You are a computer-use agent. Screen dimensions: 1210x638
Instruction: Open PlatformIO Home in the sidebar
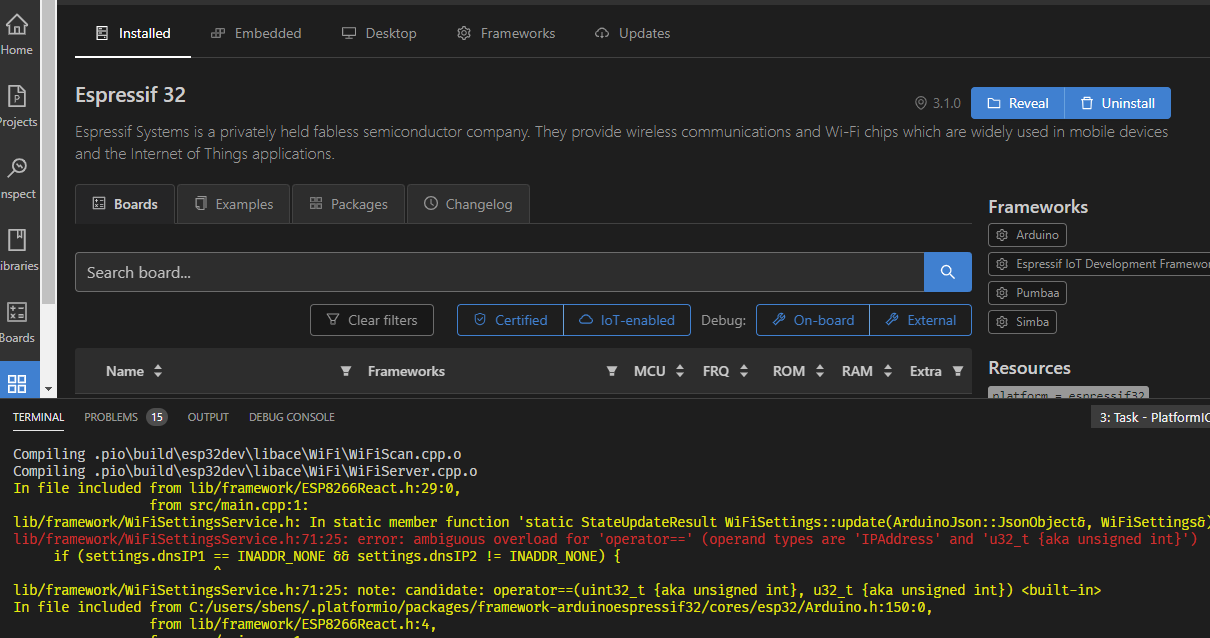pyautogui.click(x=17, y=33)
